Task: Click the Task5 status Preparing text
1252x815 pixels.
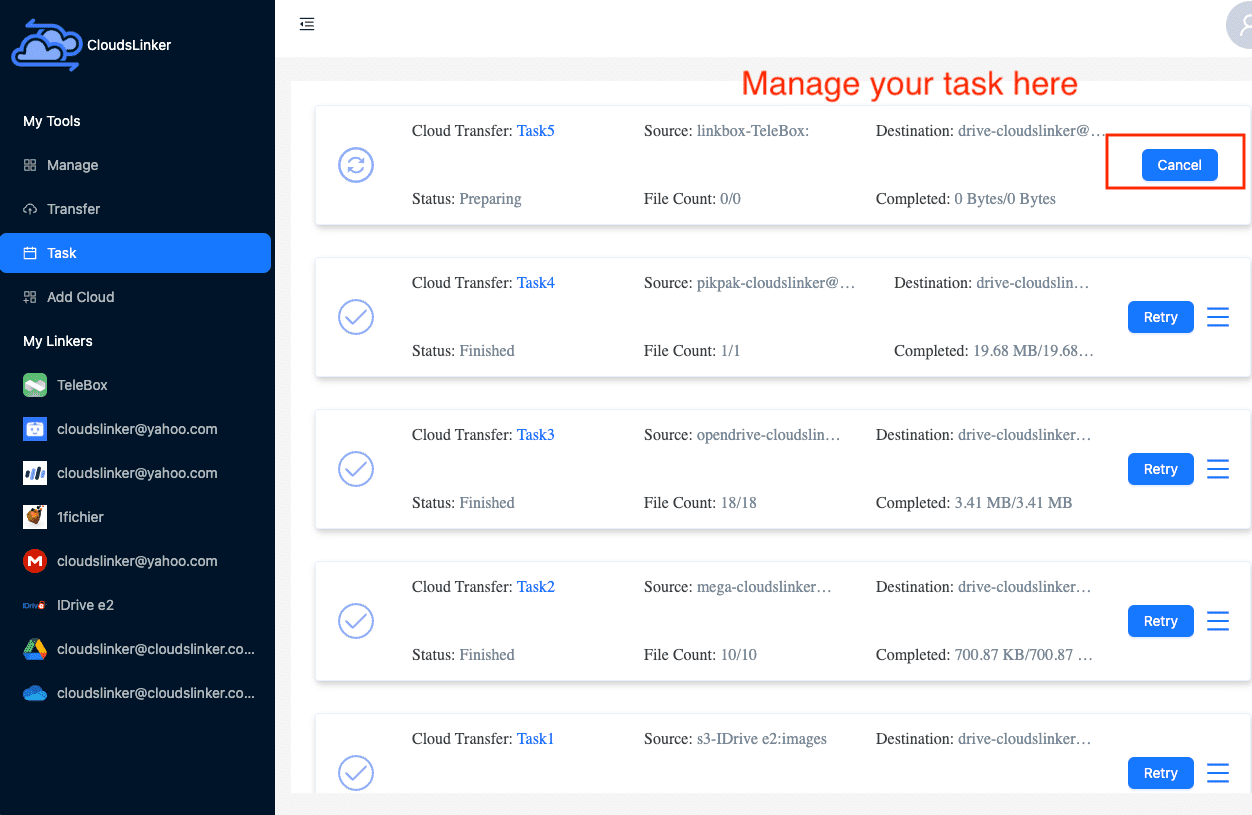Action: point(490,199)
